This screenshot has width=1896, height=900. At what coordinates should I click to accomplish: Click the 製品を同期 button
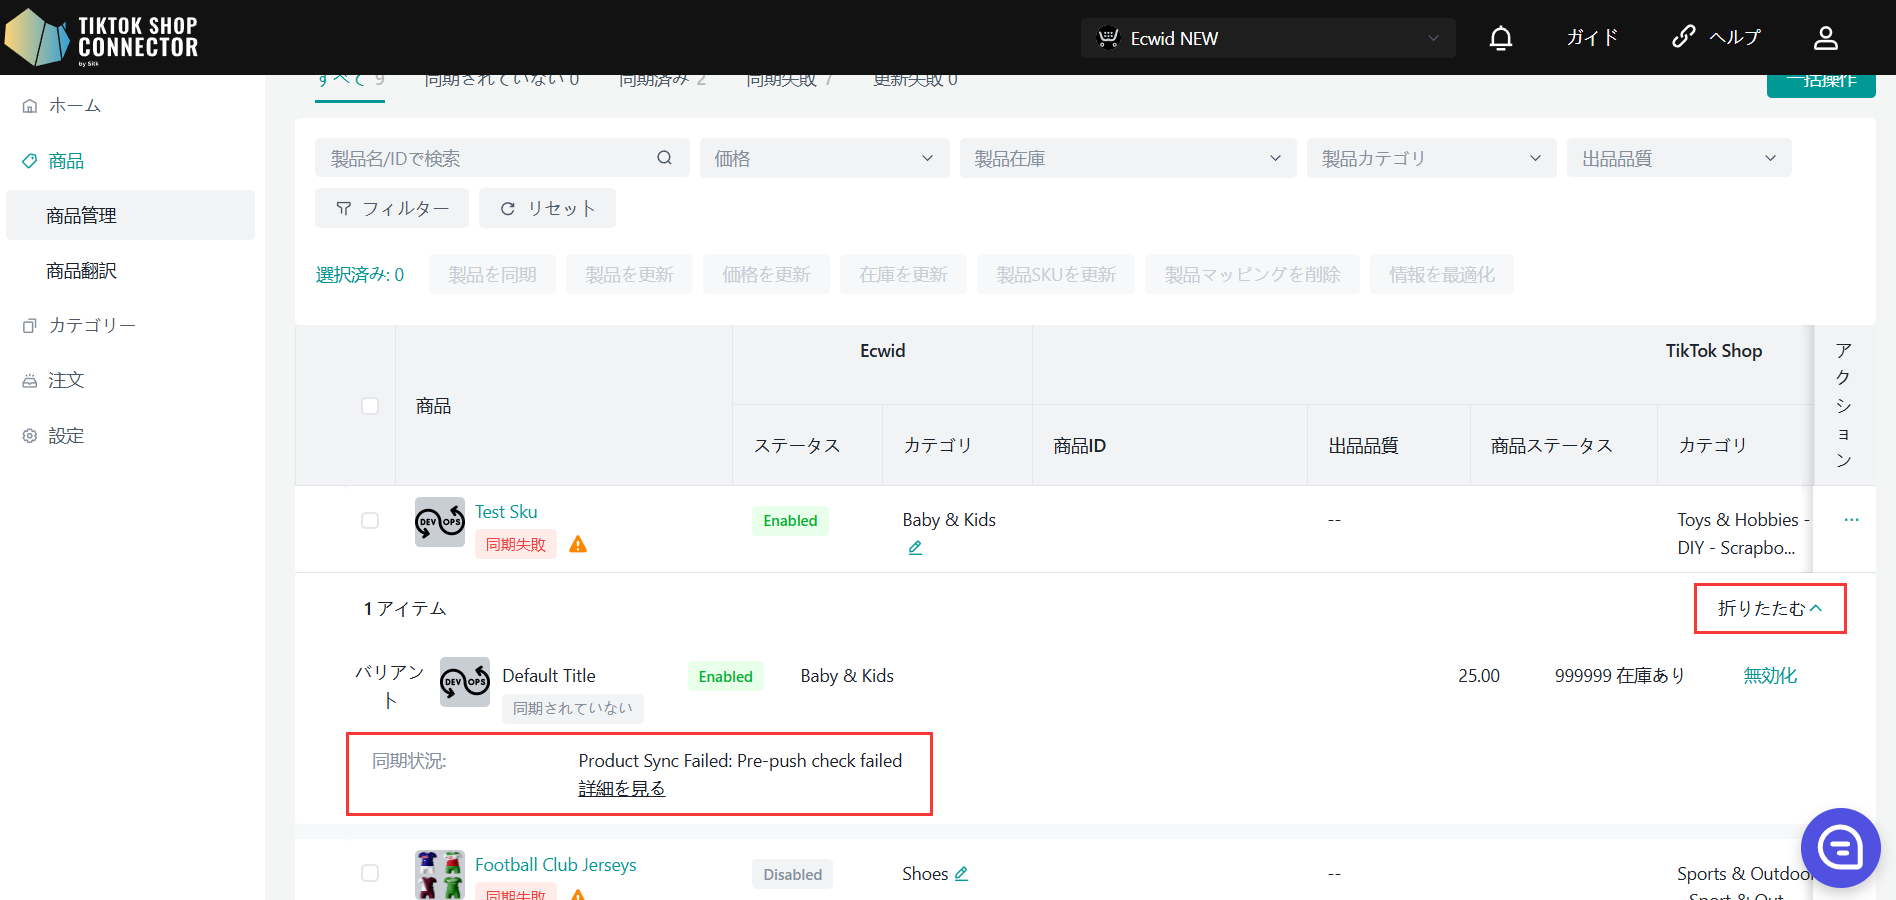click(492, 274)
